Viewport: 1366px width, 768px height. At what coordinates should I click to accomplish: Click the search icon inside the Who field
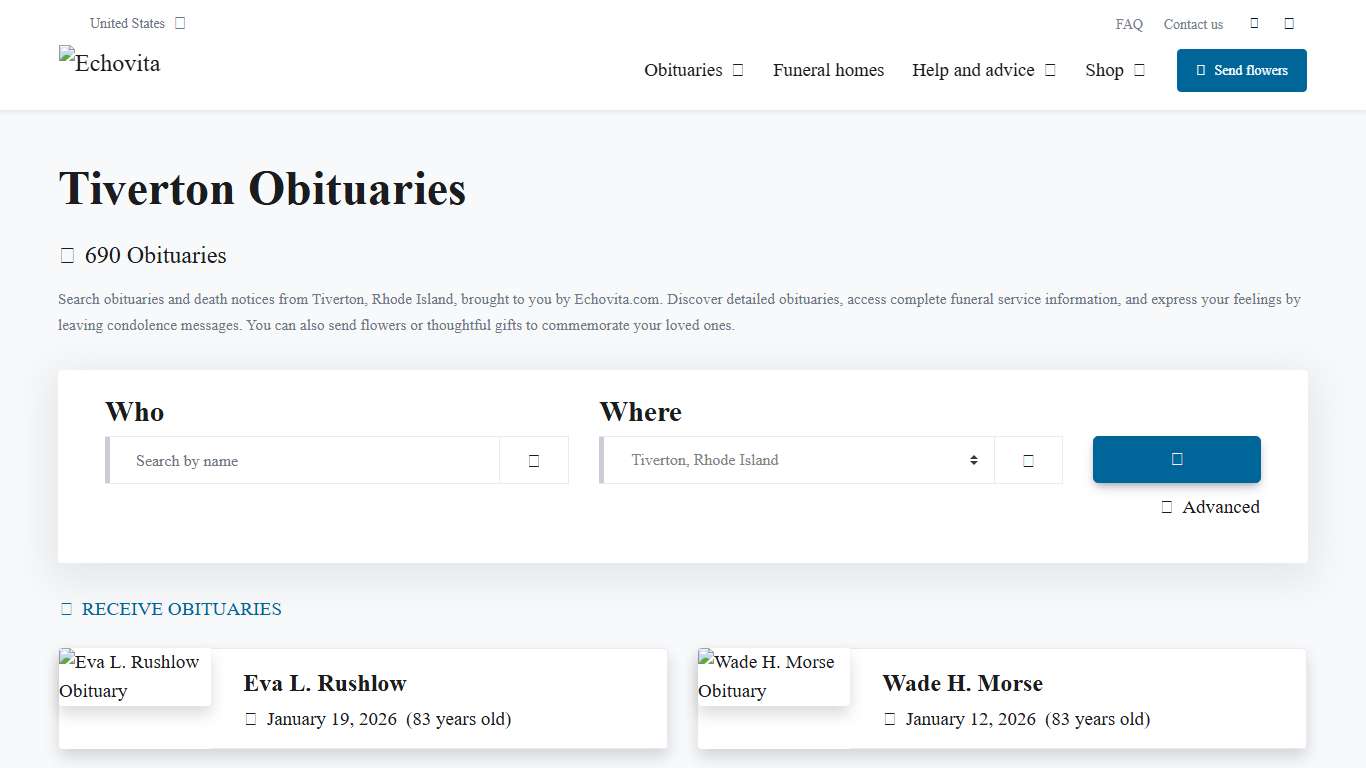[533, 459]
